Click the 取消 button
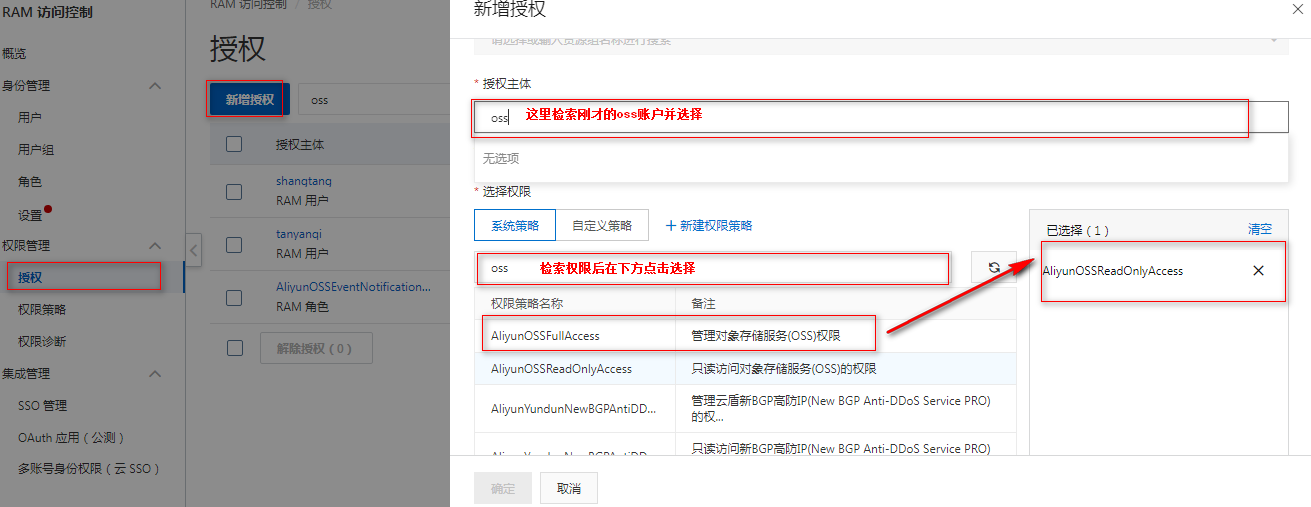 pyautogui.click(x=569, y=489)
